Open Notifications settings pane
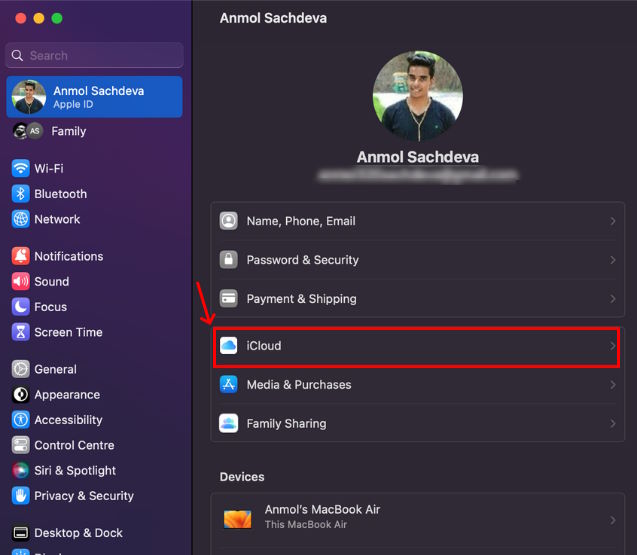This screenshot has height=555, width=637. [94, 256]
